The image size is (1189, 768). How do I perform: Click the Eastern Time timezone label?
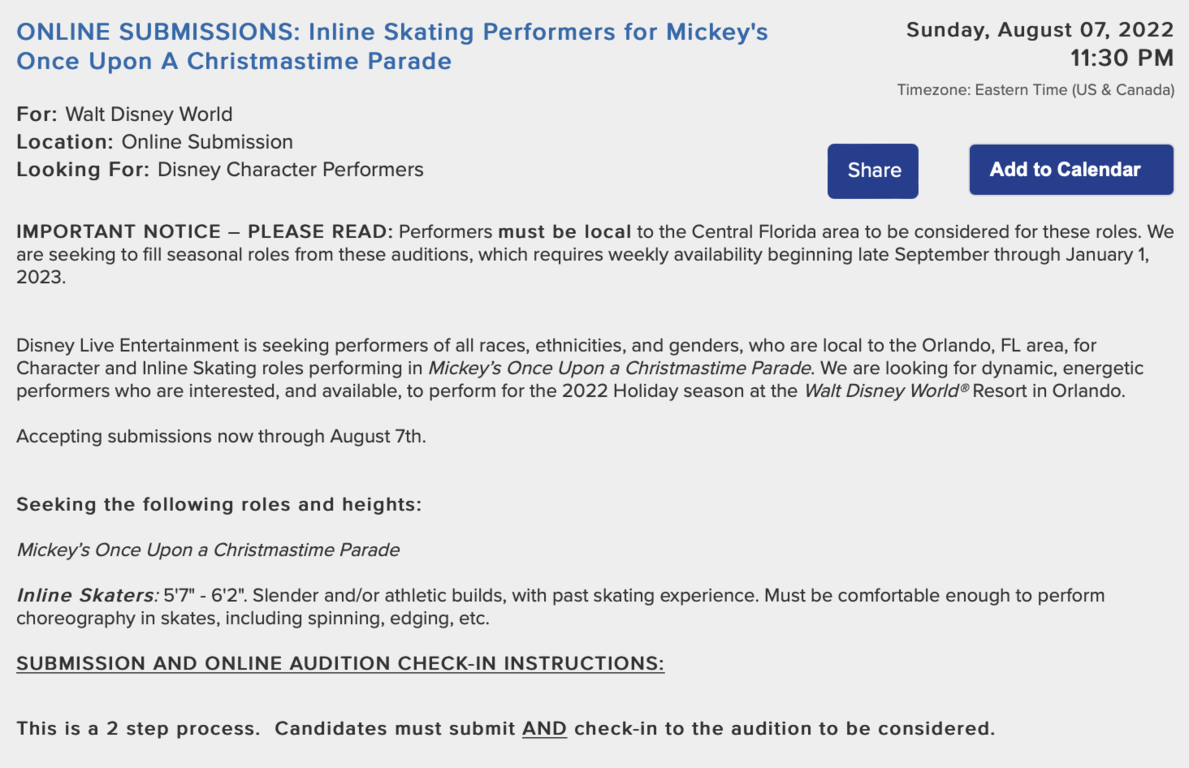point(1035,90)
